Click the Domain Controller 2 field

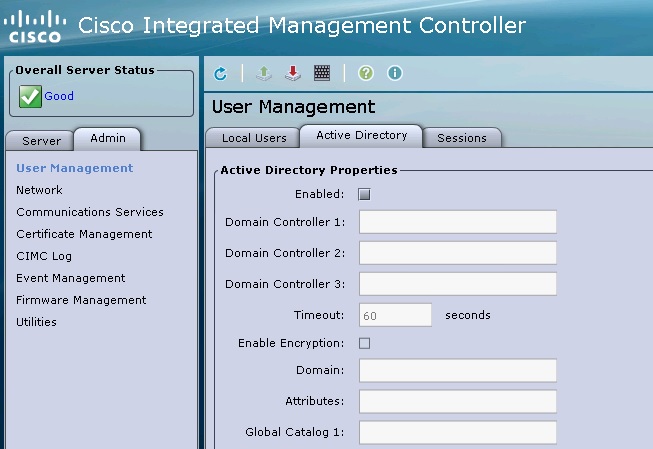coord(458,253)
